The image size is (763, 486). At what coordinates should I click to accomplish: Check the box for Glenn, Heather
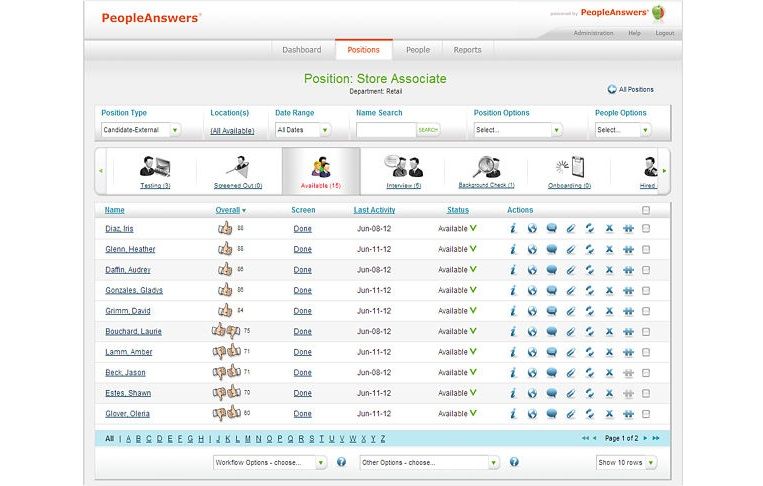(x=646, y=249)
